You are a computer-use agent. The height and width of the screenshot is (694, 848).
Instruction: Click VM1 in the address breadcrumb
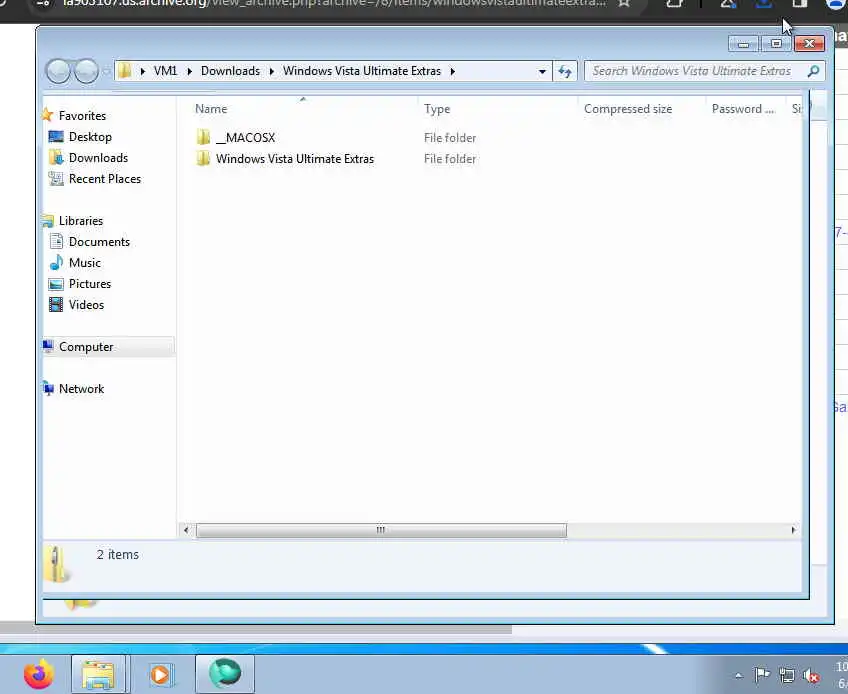(x=165, y=71)
